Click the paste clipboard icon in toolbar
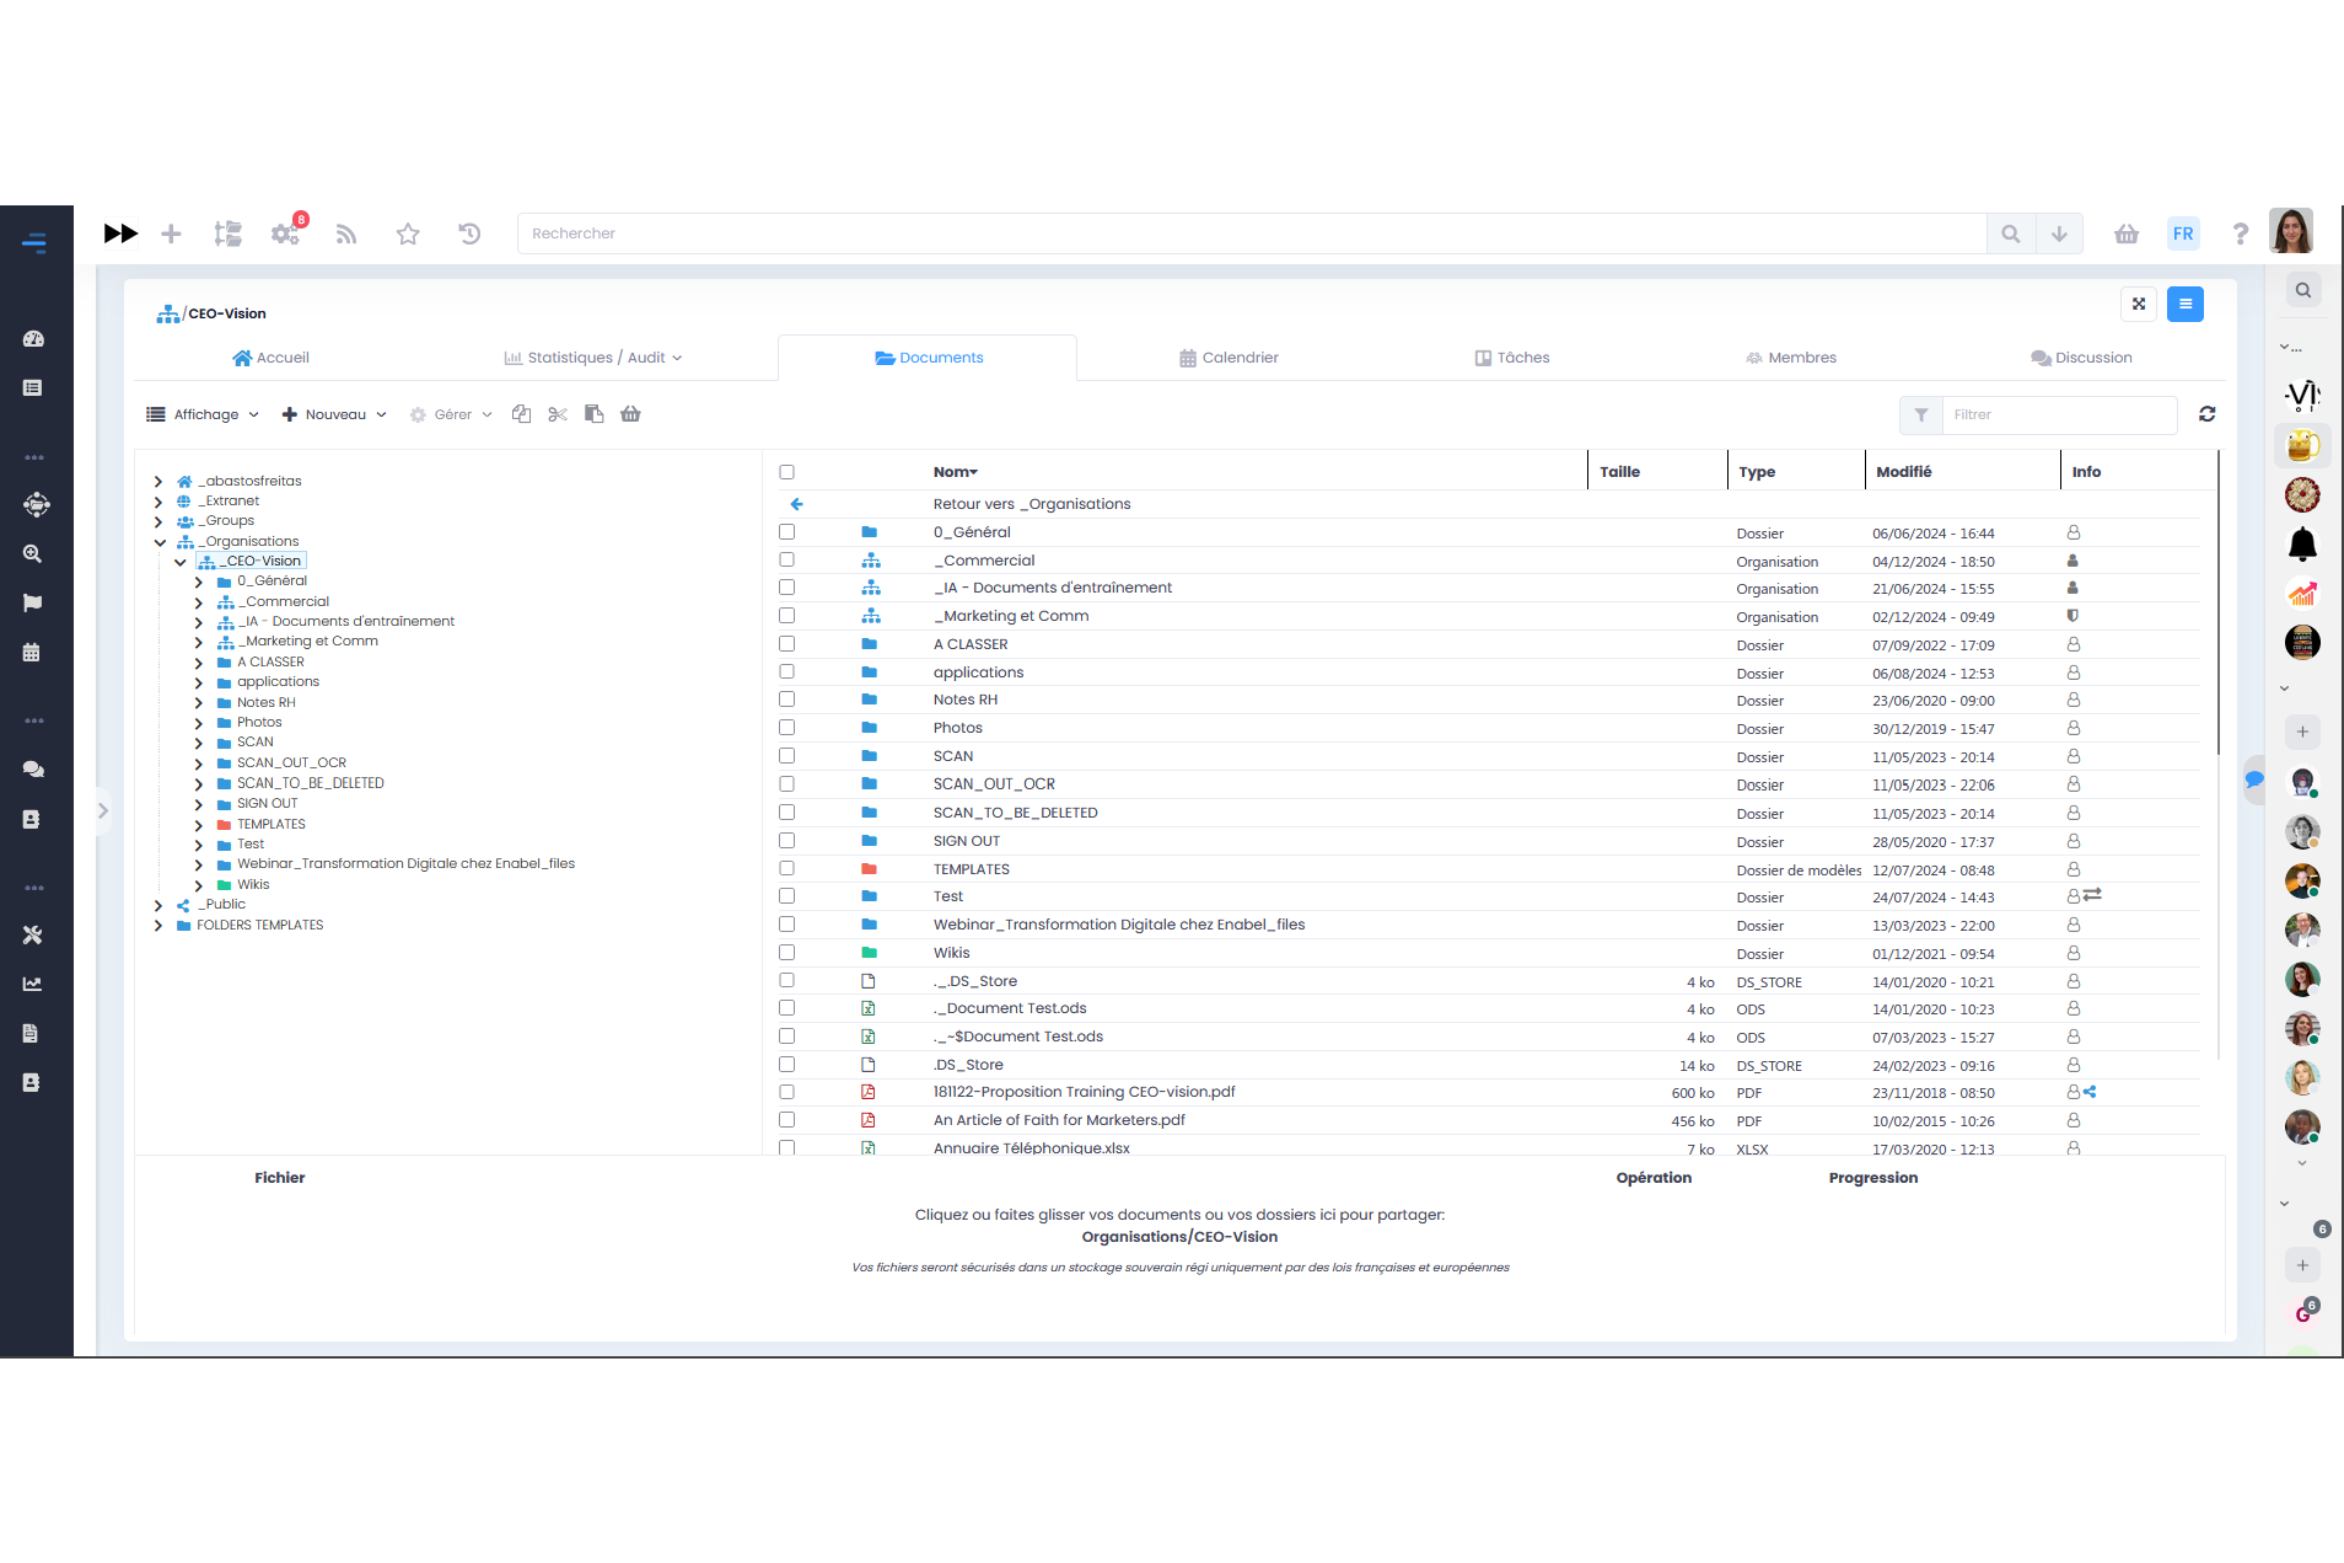Viewport: 2344px width, 1563px height. pos(594,414)
